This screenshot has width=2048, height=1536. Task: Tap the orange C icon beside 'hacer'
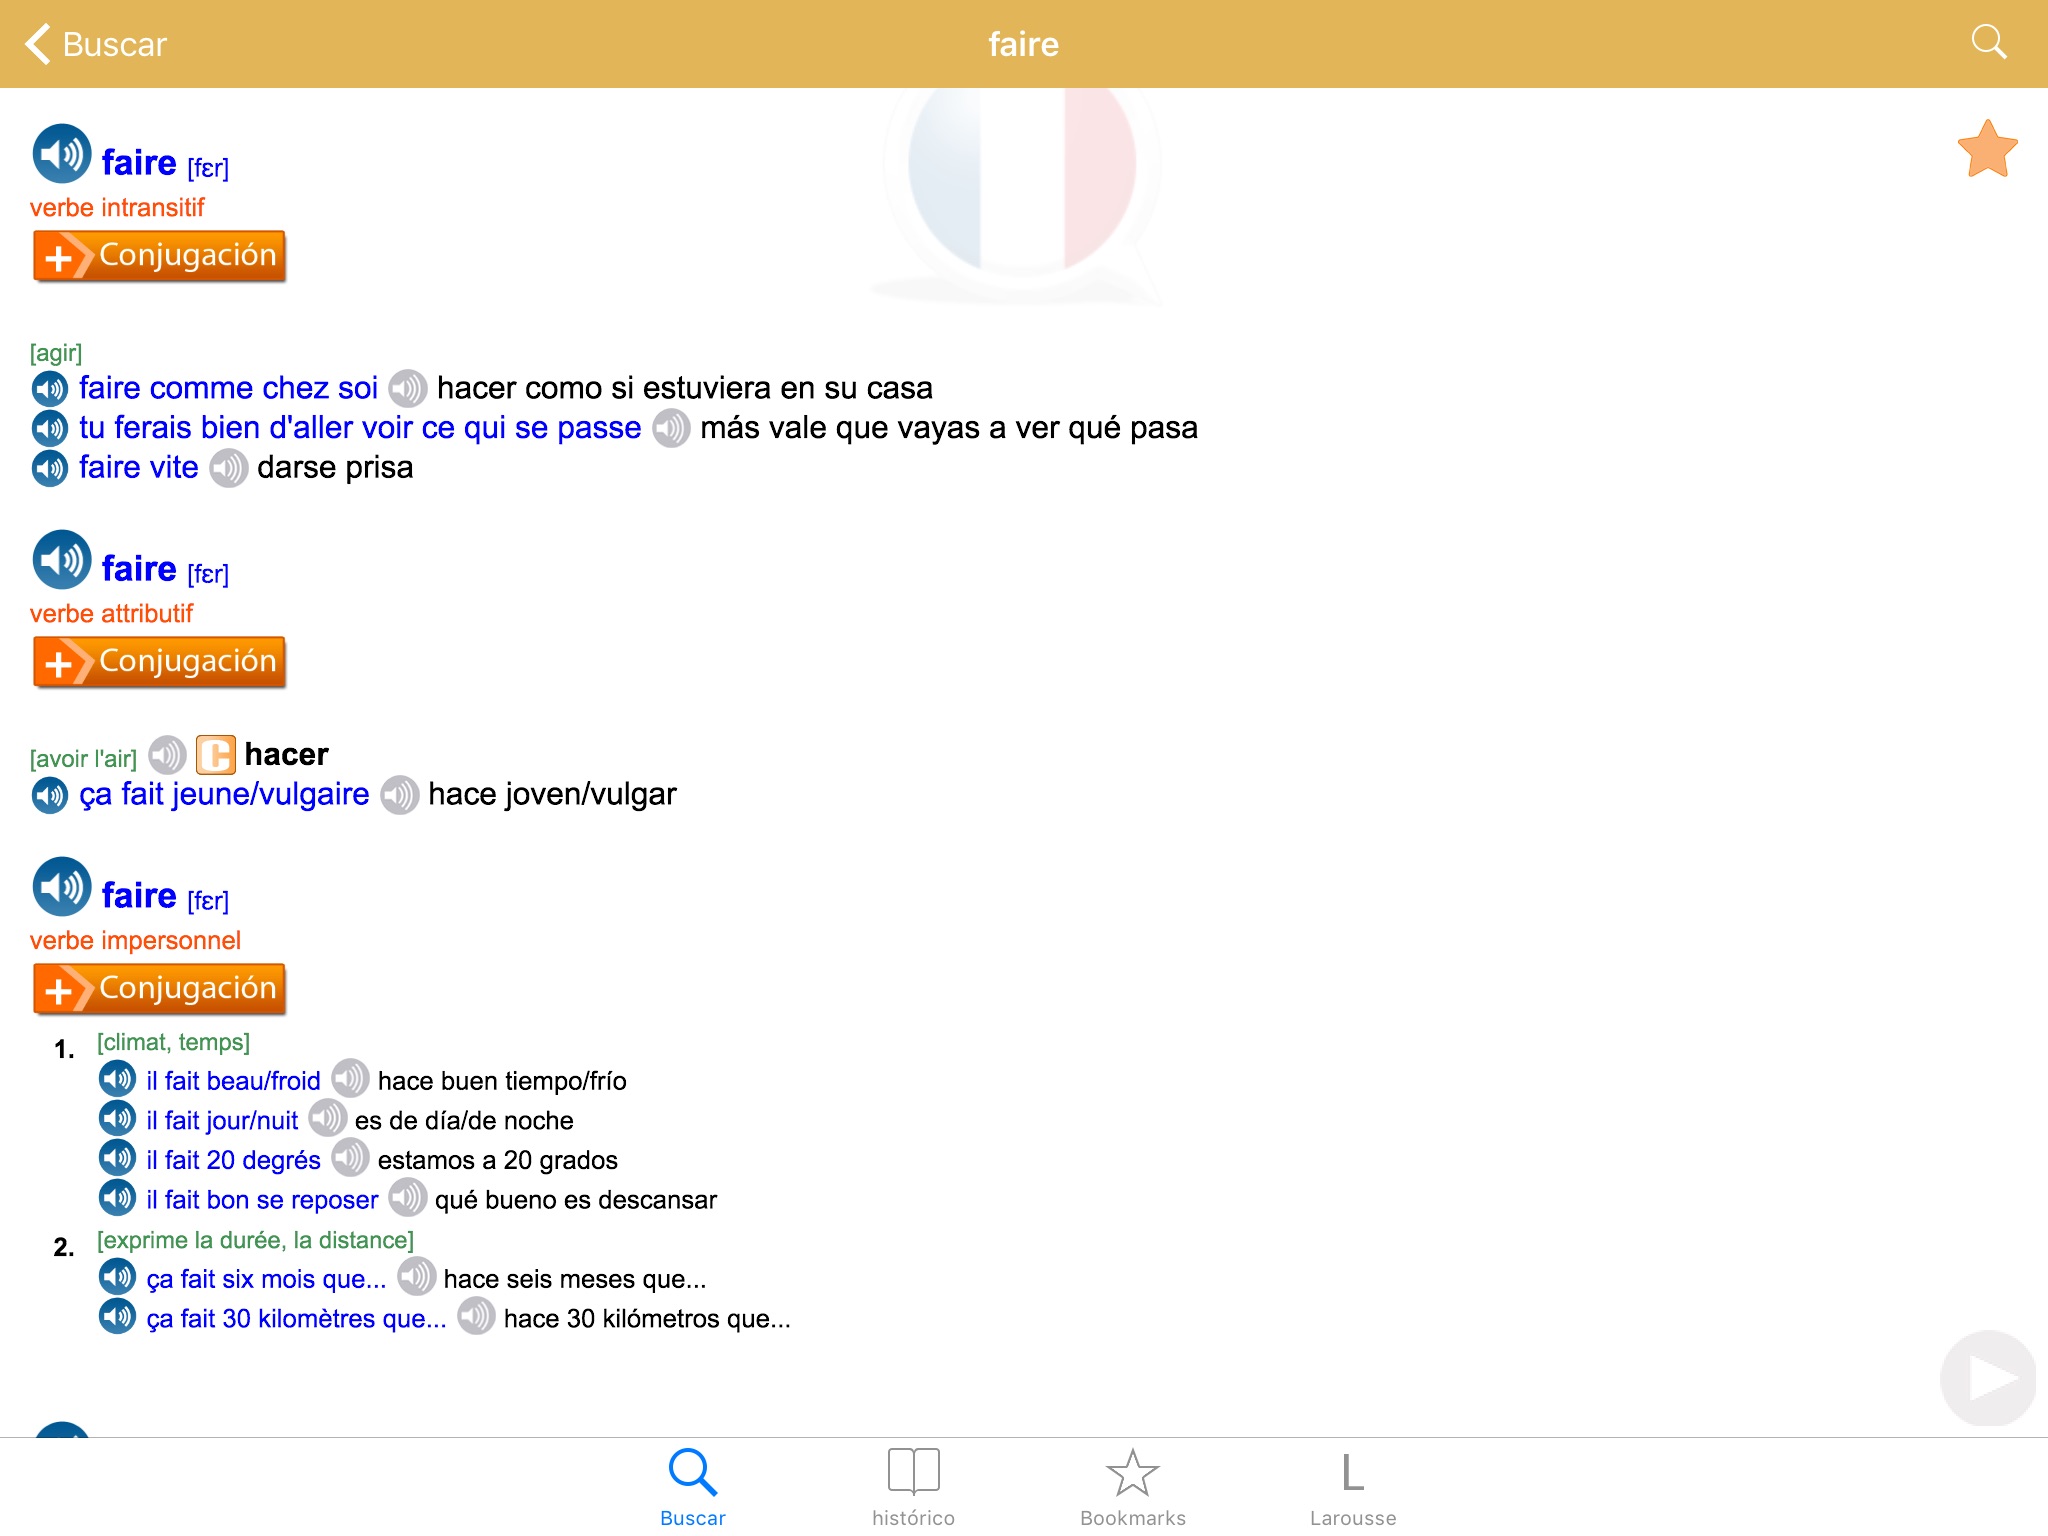(215, 755)
